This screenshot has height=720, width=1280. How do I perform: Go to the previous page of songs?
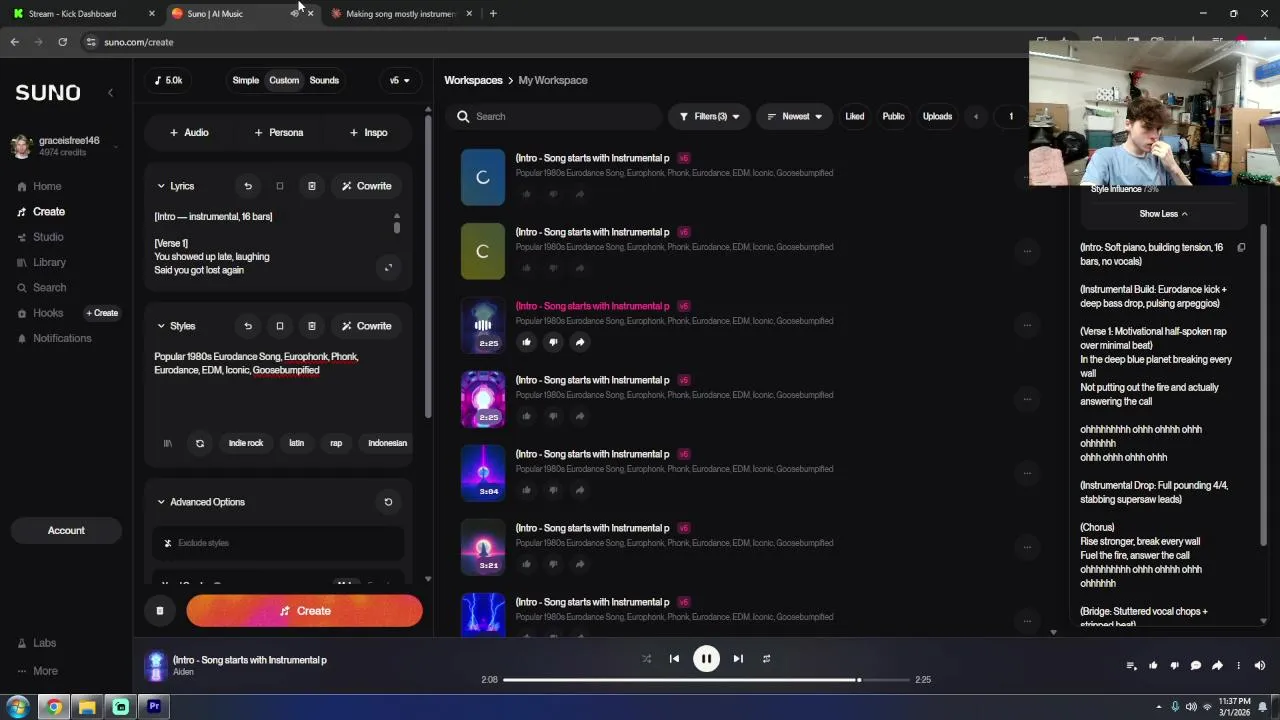tap(976, 116)
